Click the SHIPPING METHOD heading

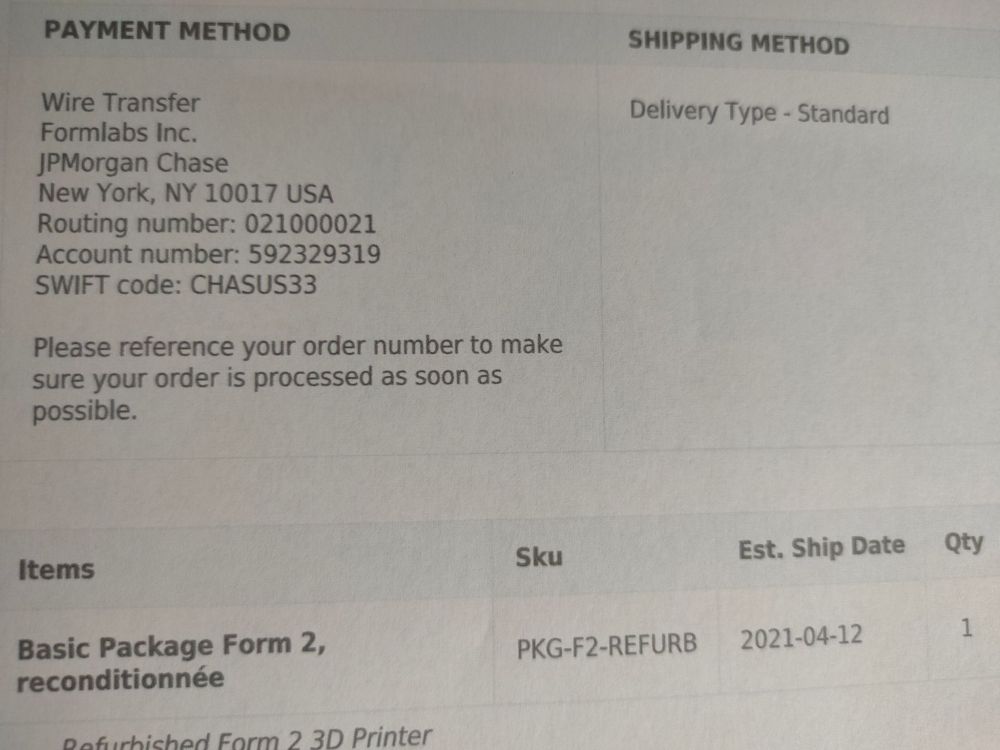(x=738, y=43)
